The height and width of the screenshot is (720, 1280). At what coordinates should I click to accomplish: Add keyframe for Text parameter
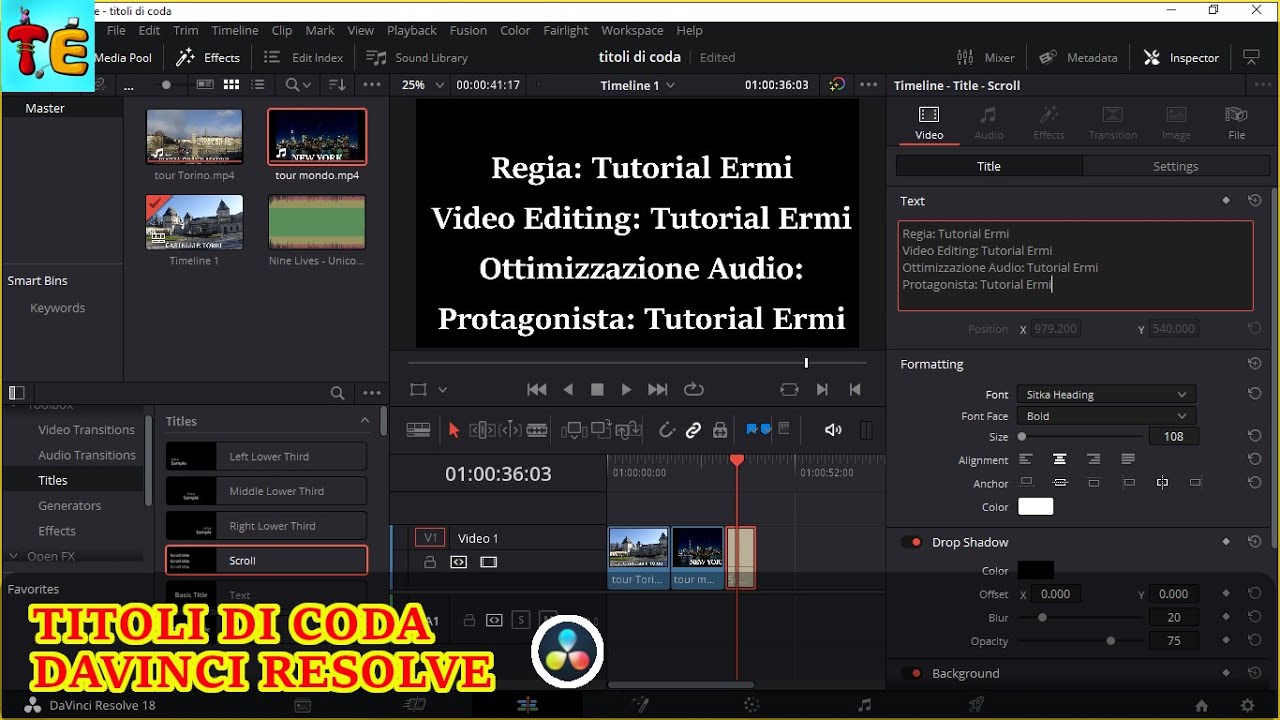click(x=1226, y=201)
